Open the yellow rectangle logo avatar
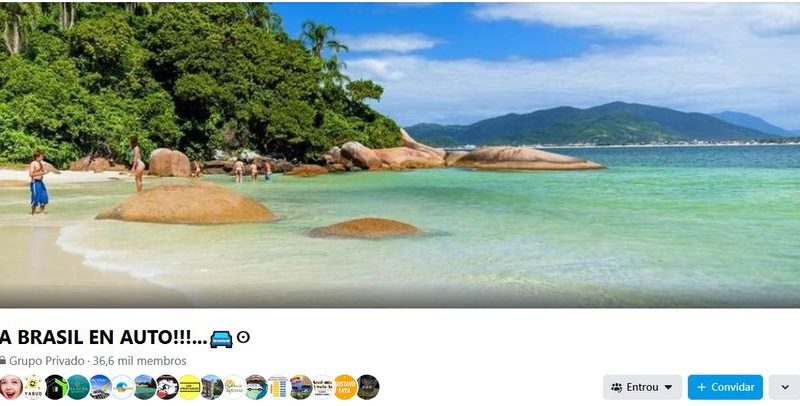800x406 pixels. click(x=189, y=387)
